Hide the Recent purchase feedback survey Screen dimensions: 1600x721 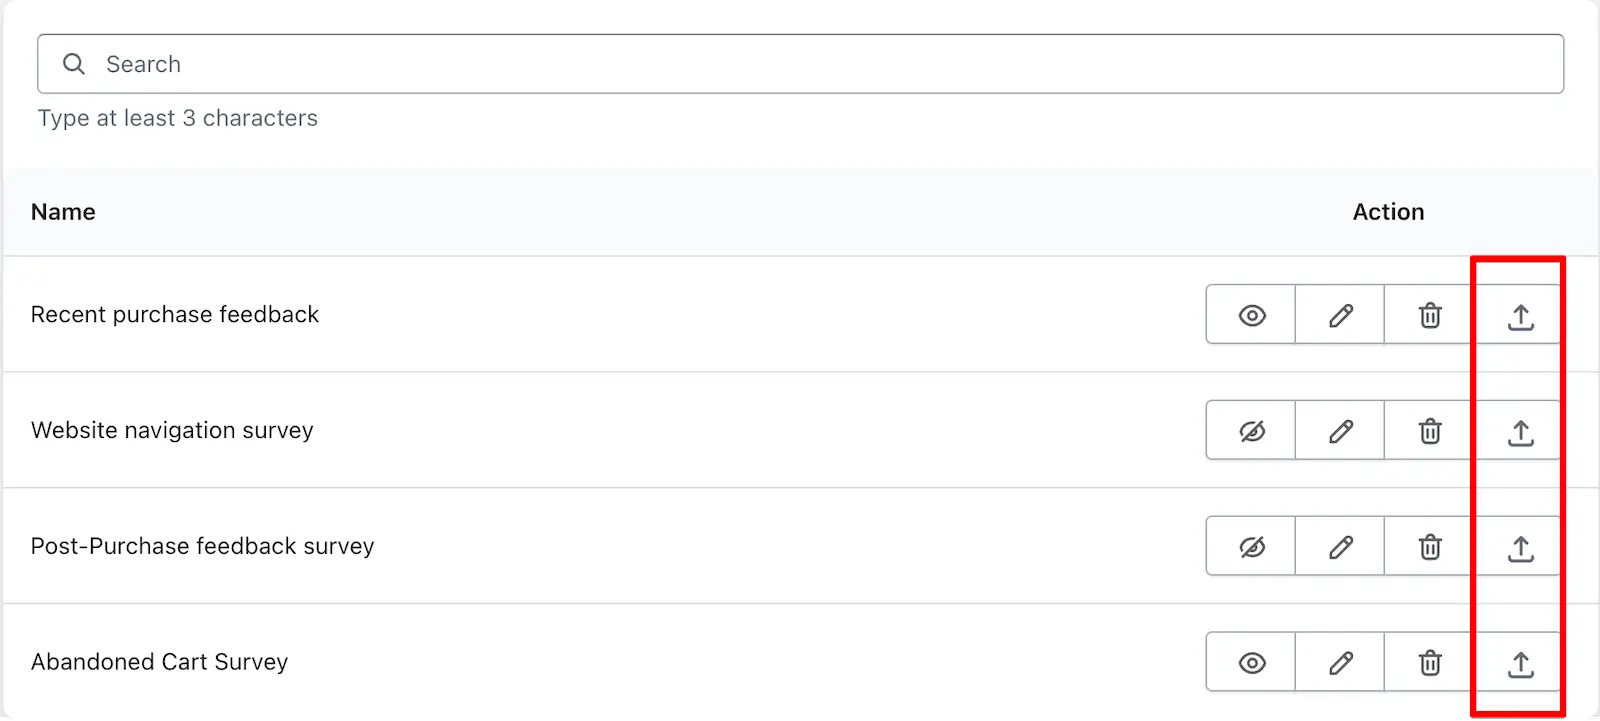(x=1251, y=315)
